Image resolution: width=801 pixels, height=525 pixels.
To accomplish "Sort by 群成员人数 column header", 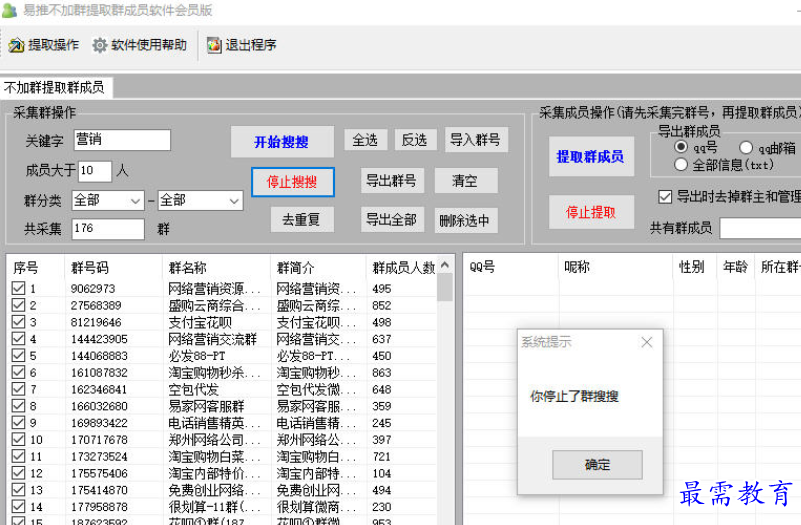I will [402, 268].
